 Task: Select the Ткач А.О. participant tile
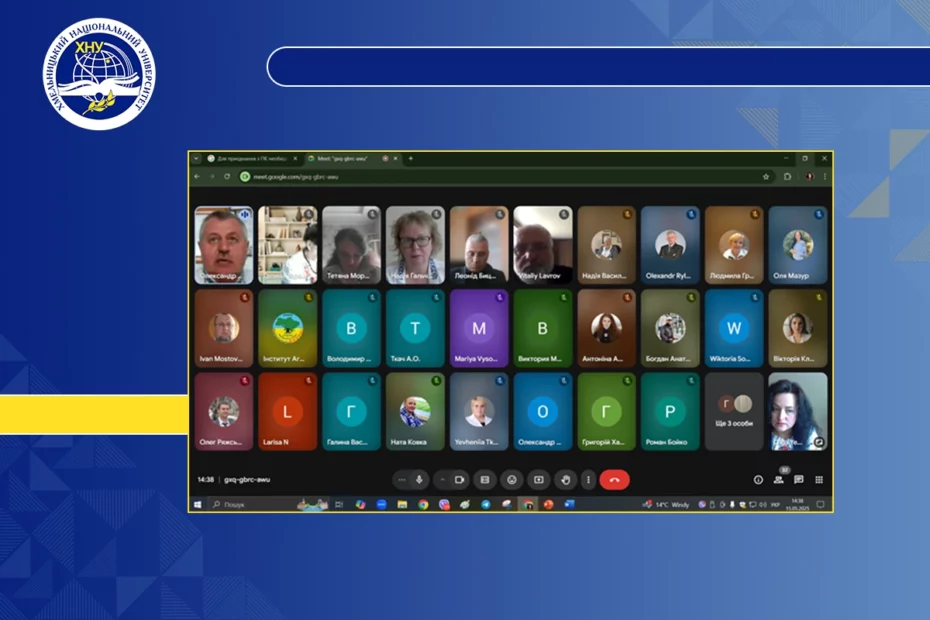415,328
